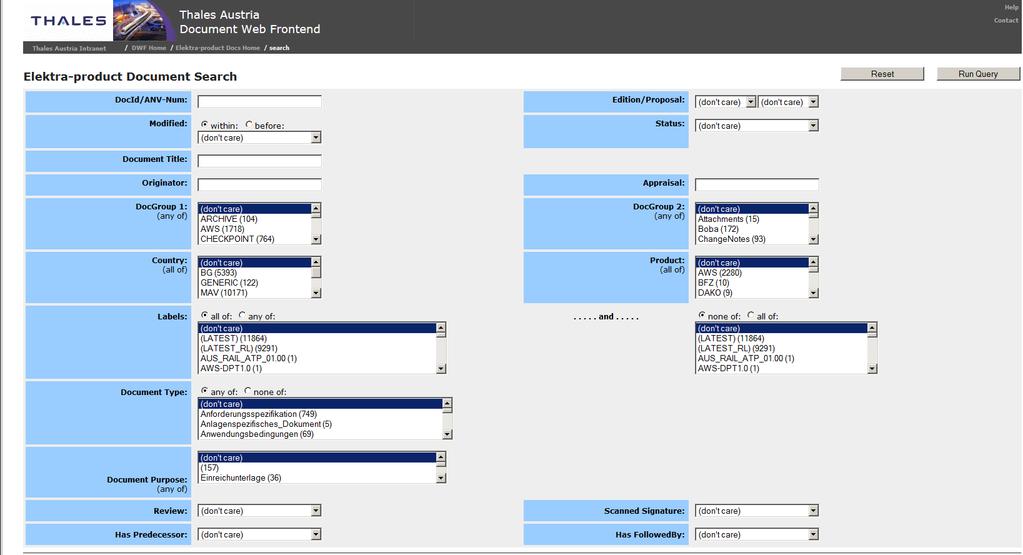Open the Contact link
The height and width of the screenshot is (555, 1023).
tap(1005, 20)
